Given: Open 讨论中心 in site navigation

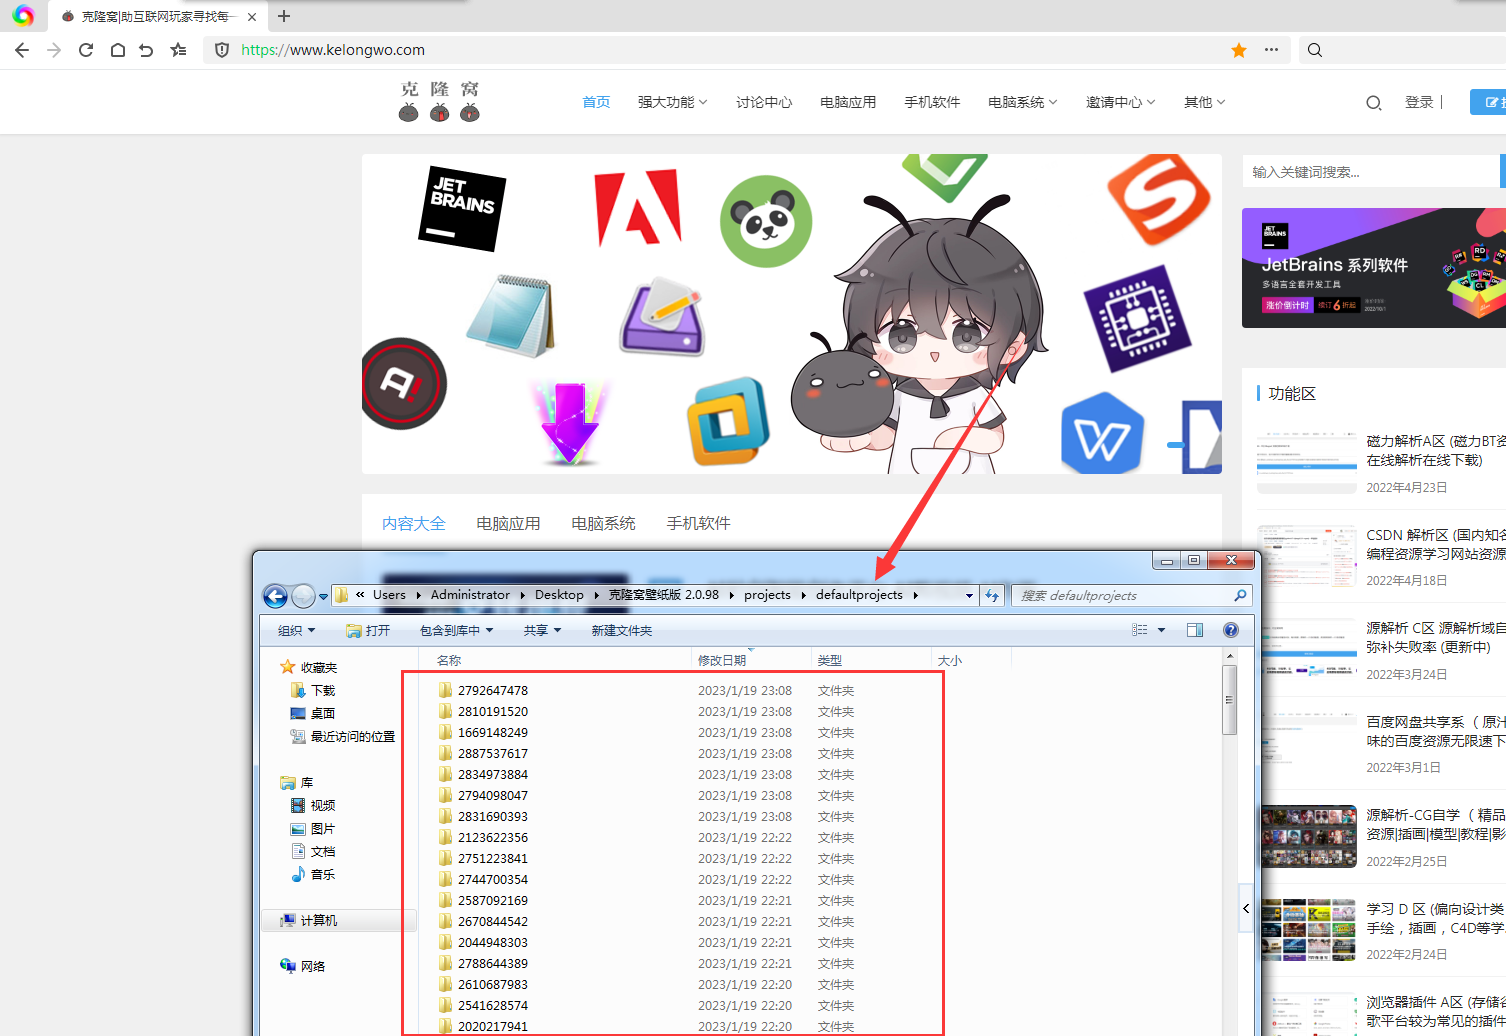Looking at the screenshot, I should (x=764, y=102).
